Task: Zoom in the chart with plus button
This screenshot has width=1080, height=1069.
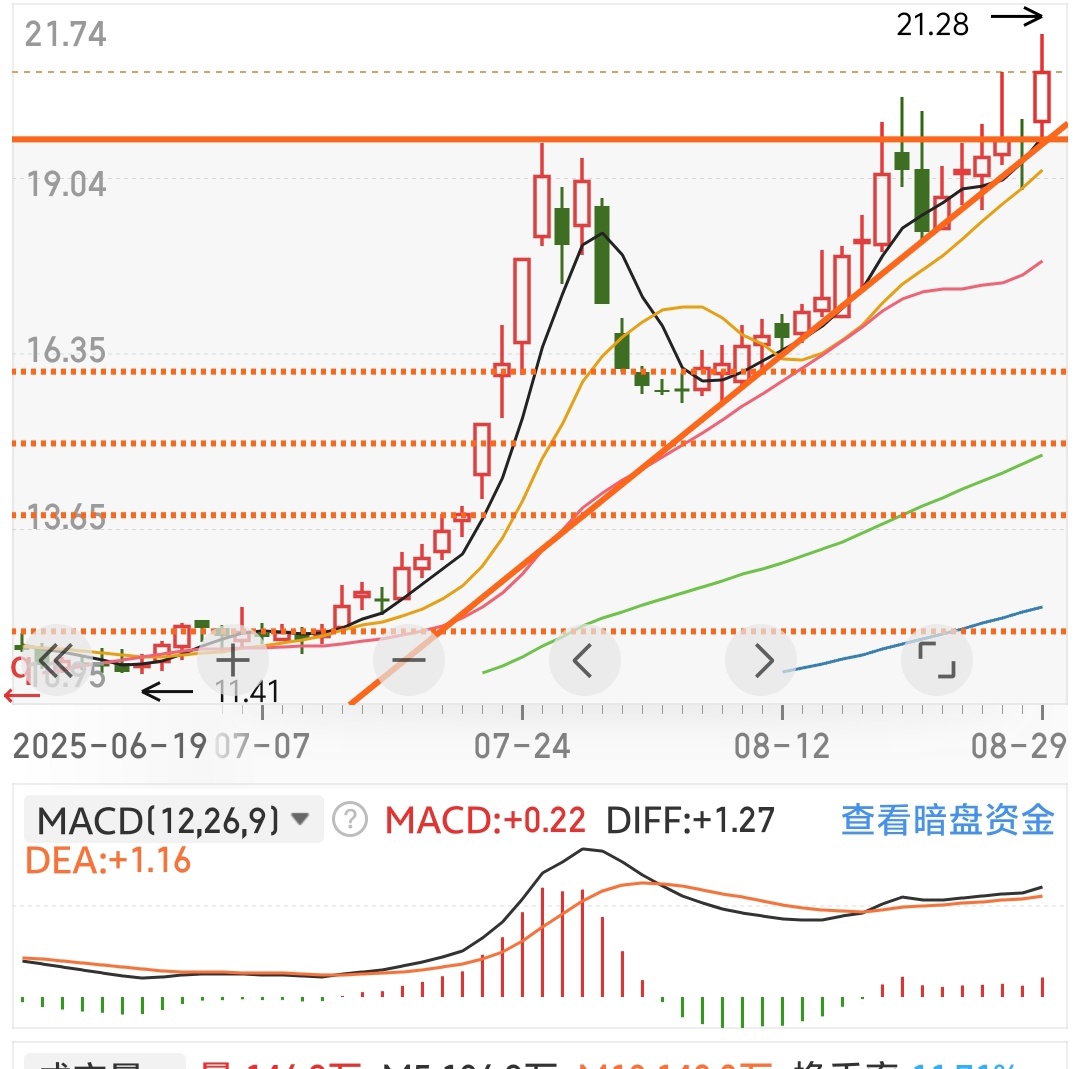Action: point(233,661)
